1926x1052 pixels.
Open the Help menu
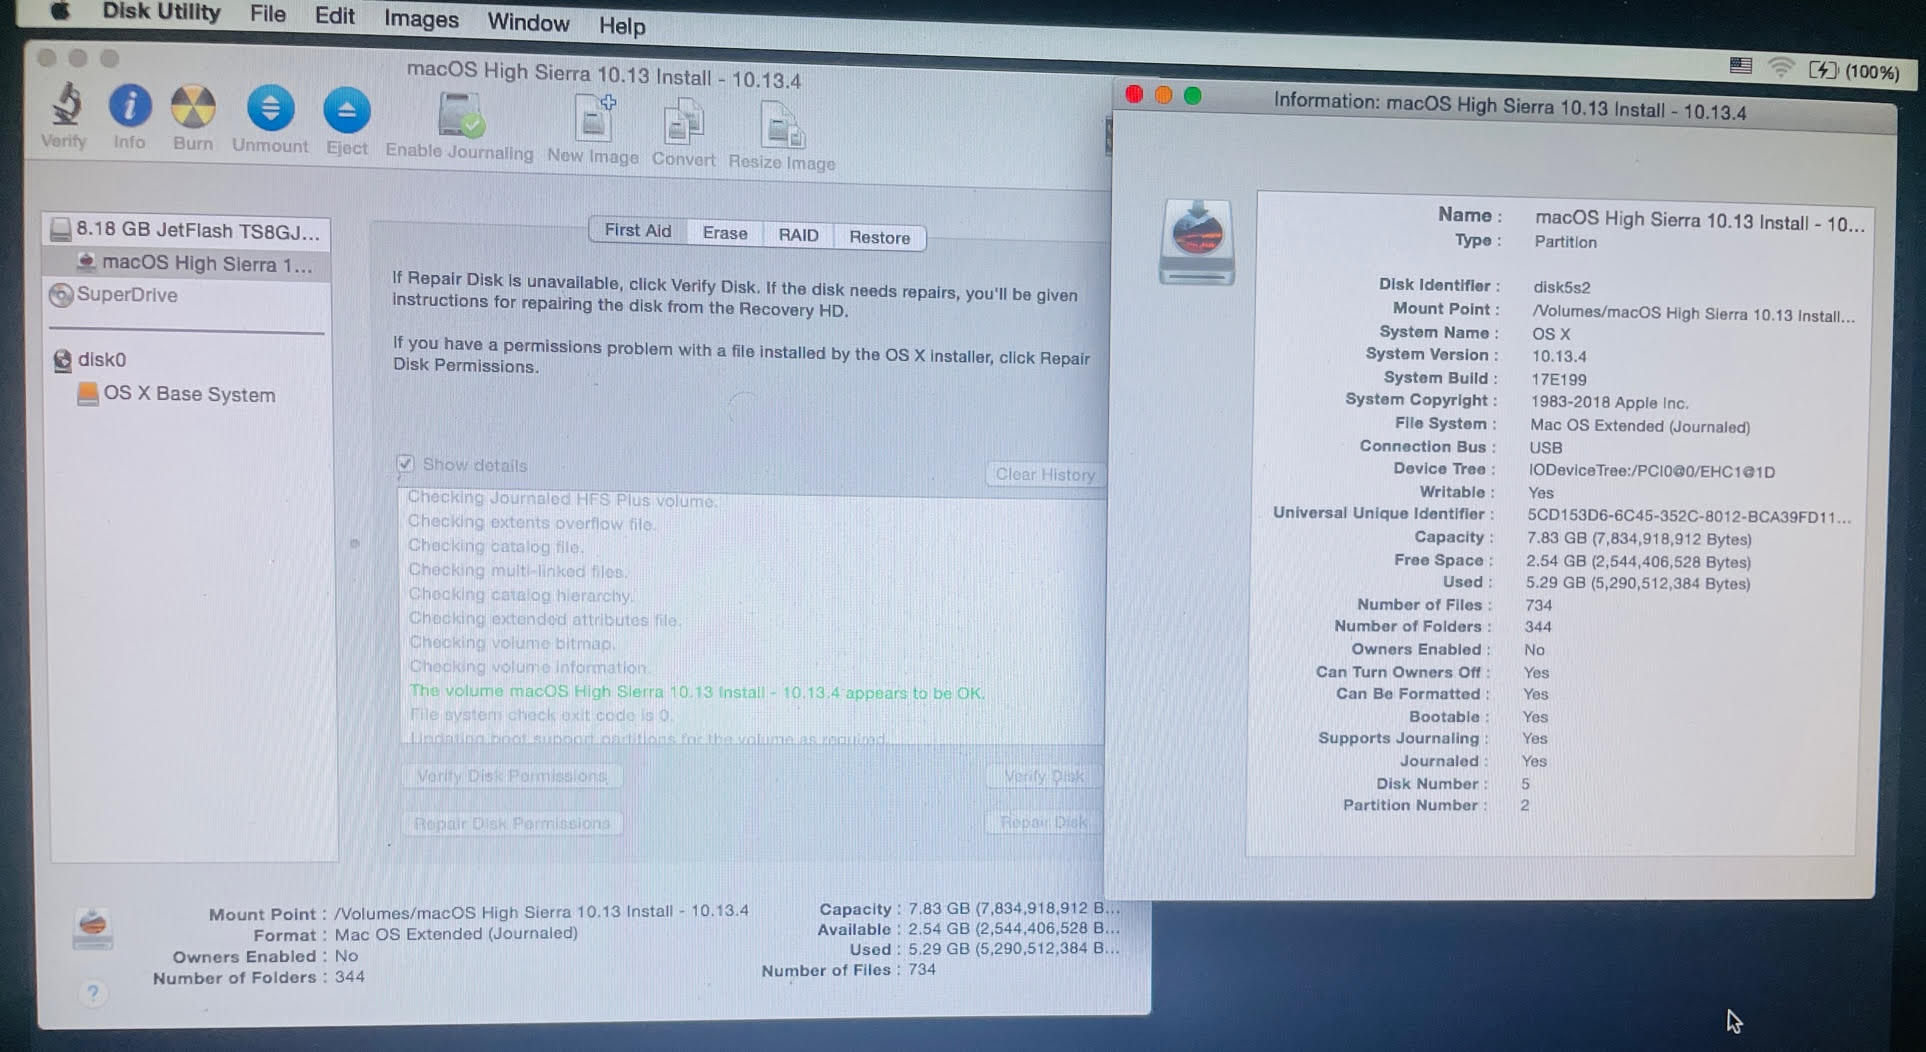622,26
